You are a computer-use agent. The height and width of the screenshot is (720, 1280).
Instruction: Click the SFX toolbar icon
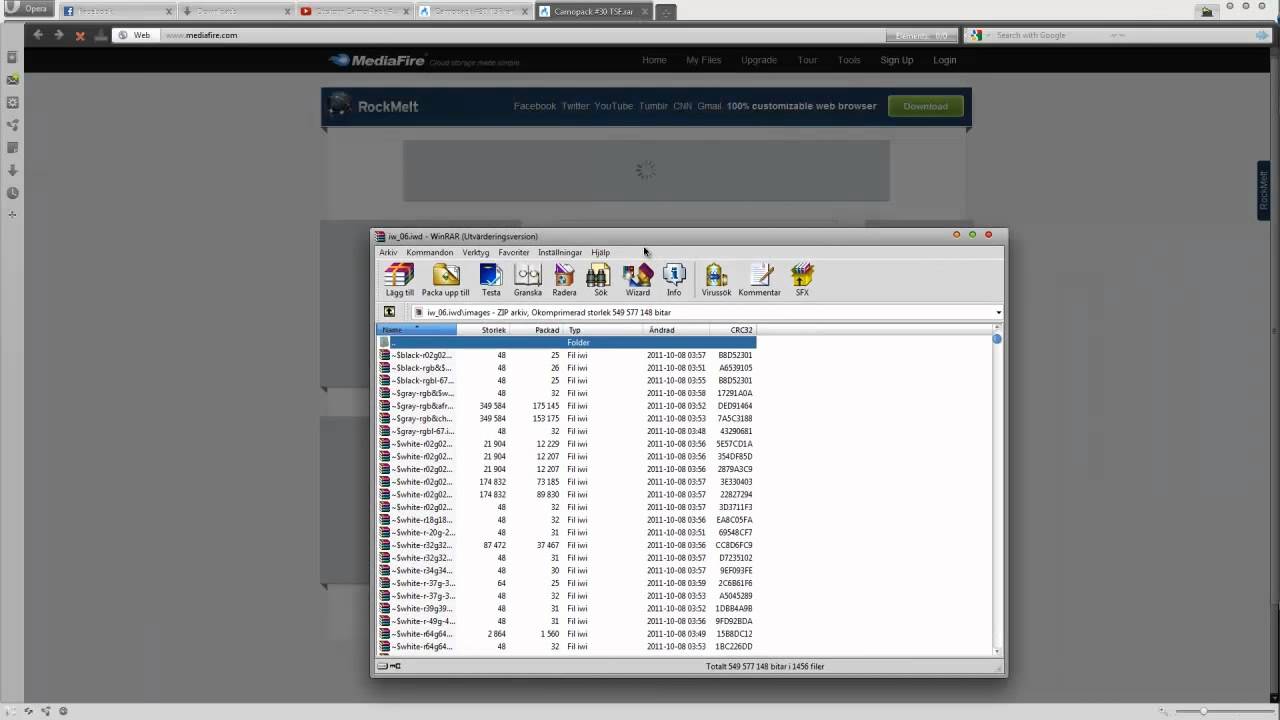802,279
